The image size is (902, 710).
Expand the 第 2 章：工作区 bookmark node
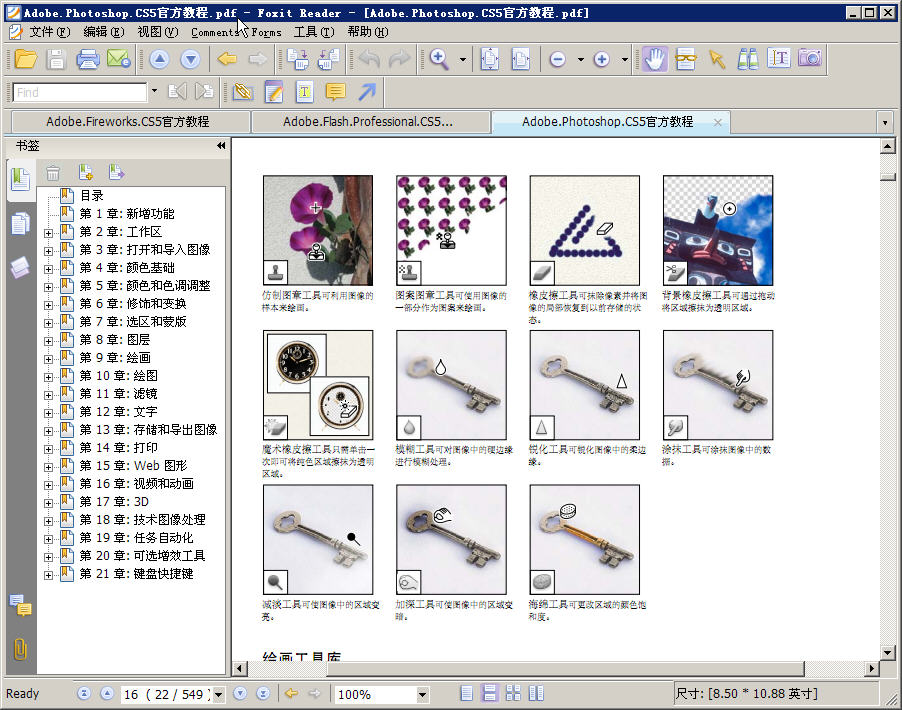50,231
